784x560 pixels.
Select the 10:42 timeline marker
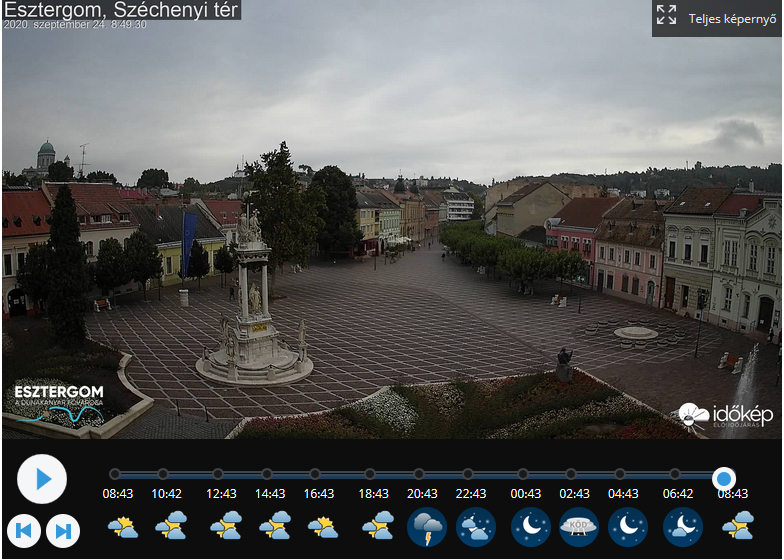point(163,474)
